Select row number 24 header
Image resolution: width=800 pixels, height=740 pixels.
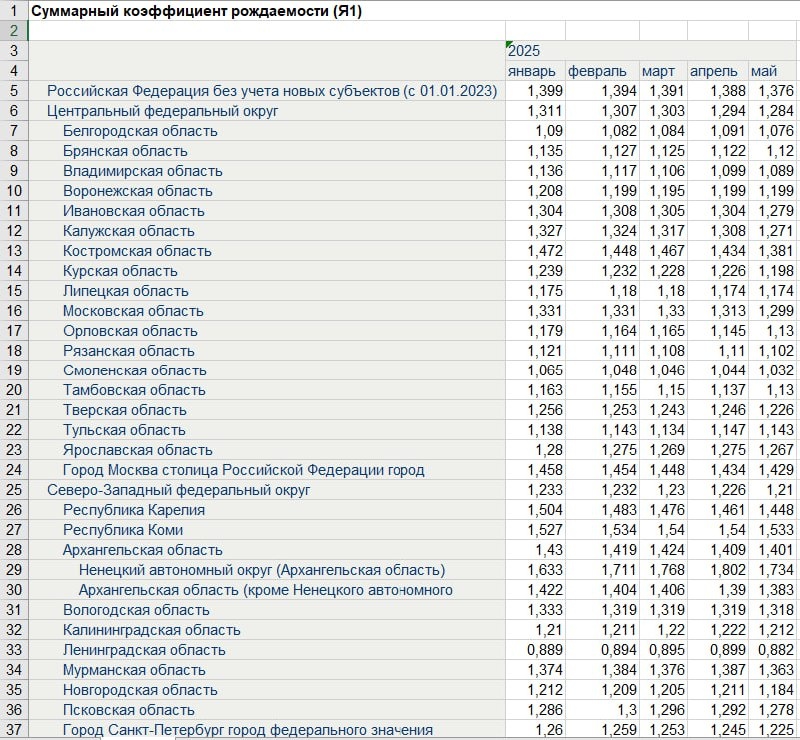pos(14,470)
